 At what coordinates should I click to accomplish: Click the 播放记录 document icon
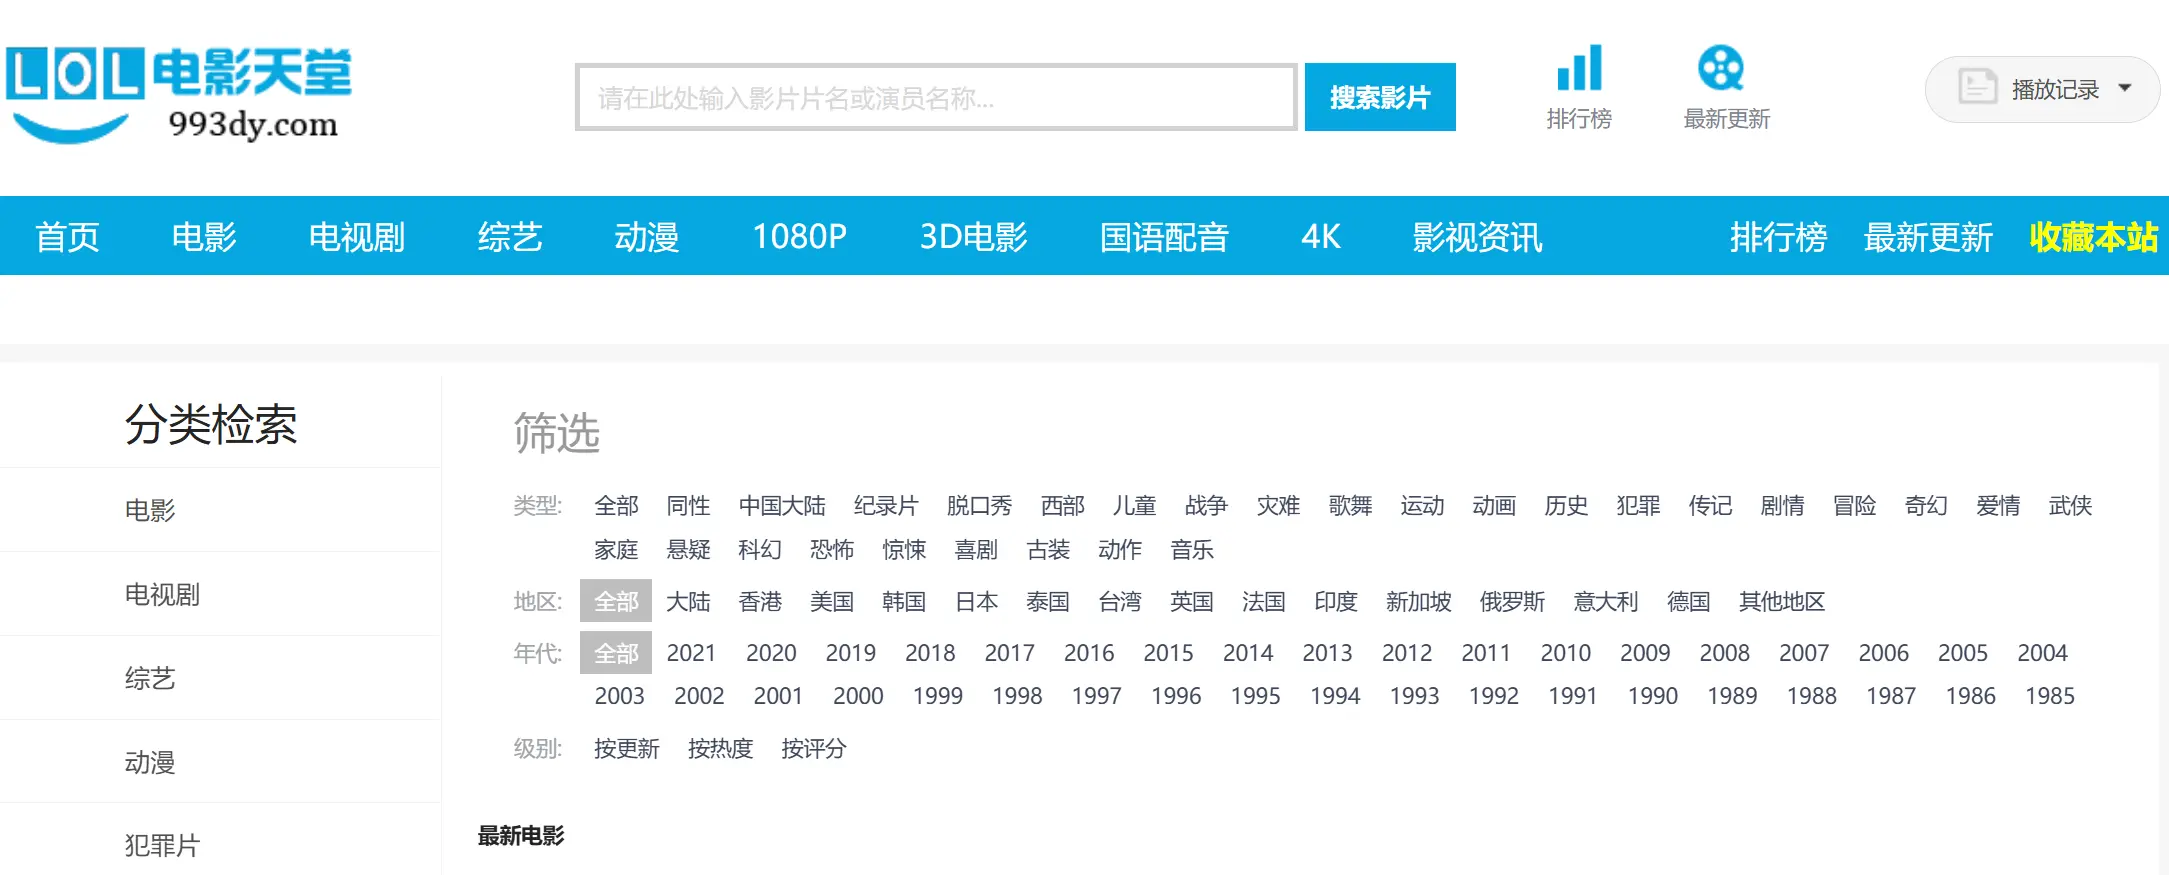click(1976, 88)
